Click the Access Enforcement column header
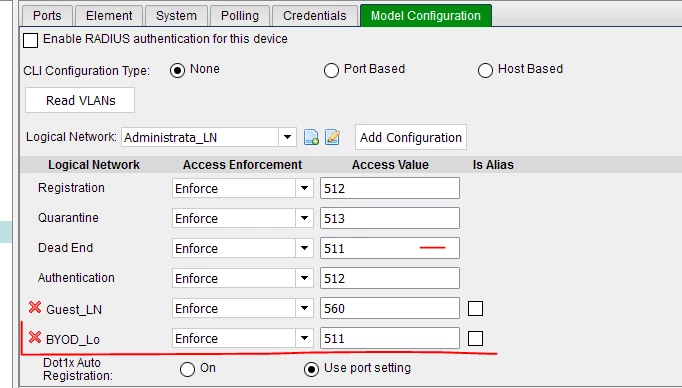 (242, 165)
